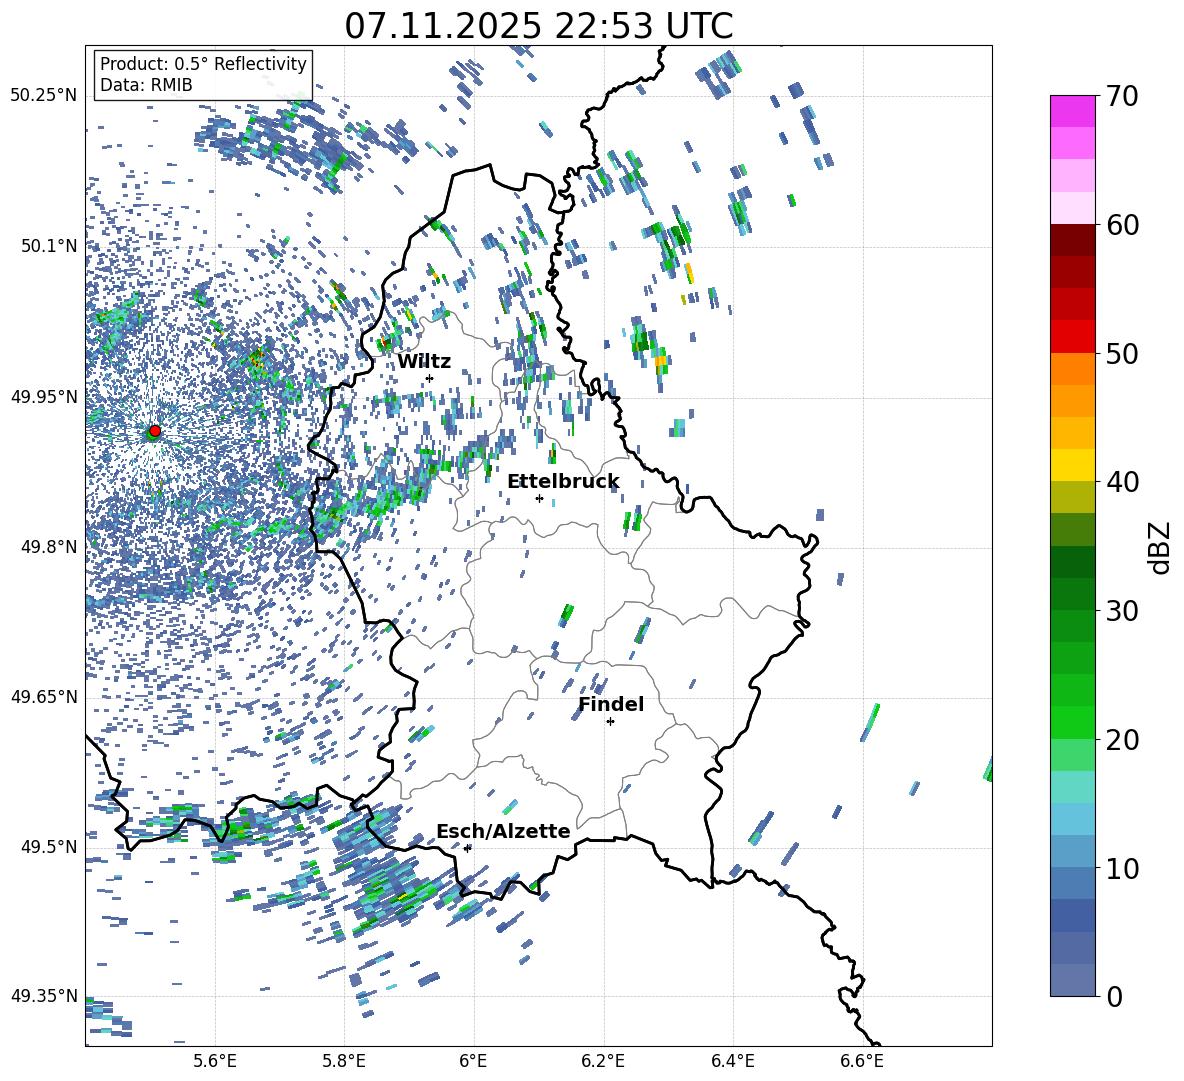The image size is (1184, 1081).
Task: Click the Esch/Alzette city label
Action: click(x=503, y=832)
